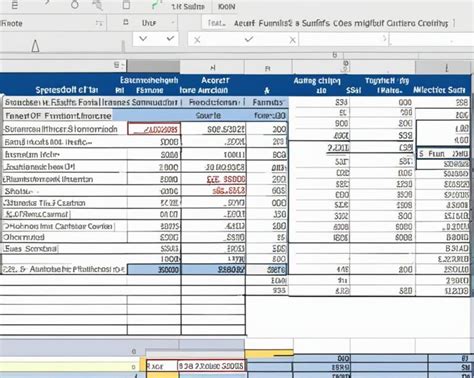
Task: Click the square clipboard icon in toolbar
Action: (x=126, y=5)
